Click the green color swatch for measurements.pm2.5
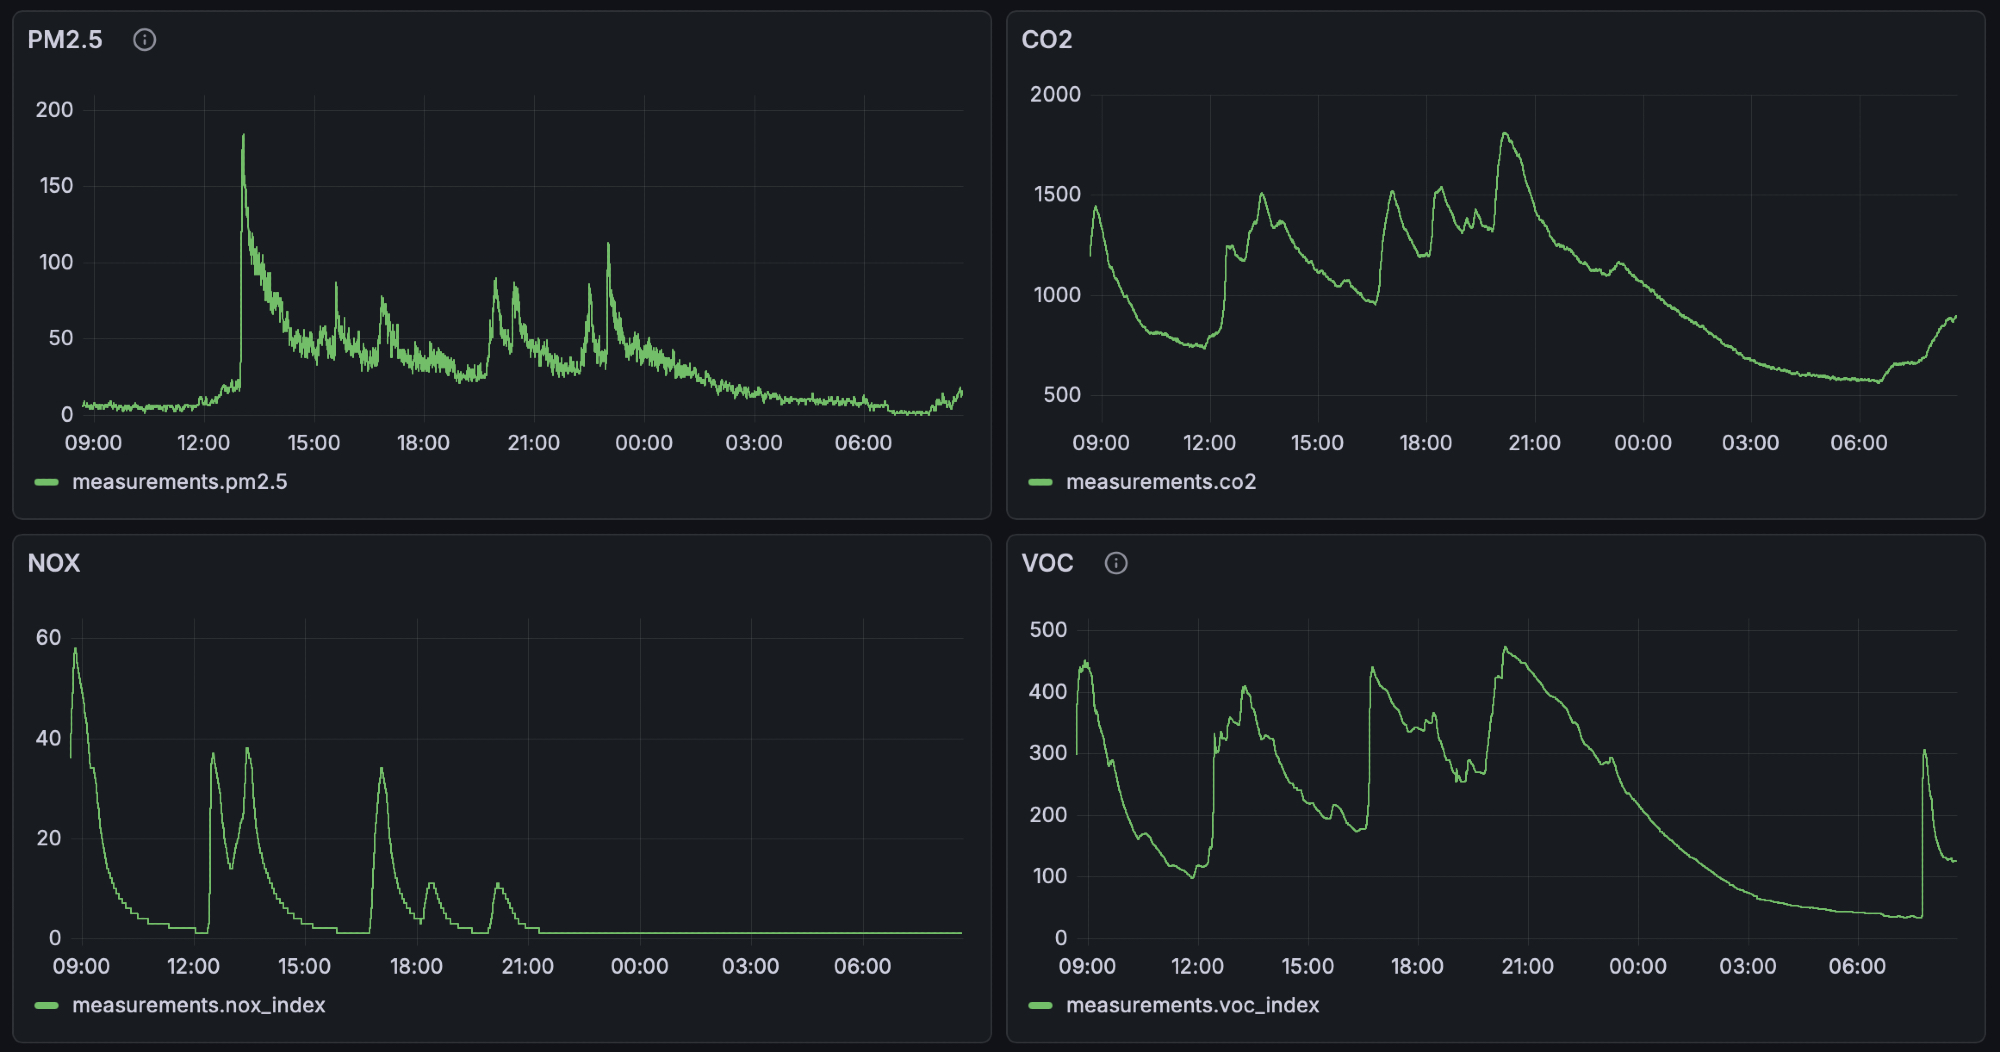This screenshot has height=1052, width=2000. pos(47,482)
